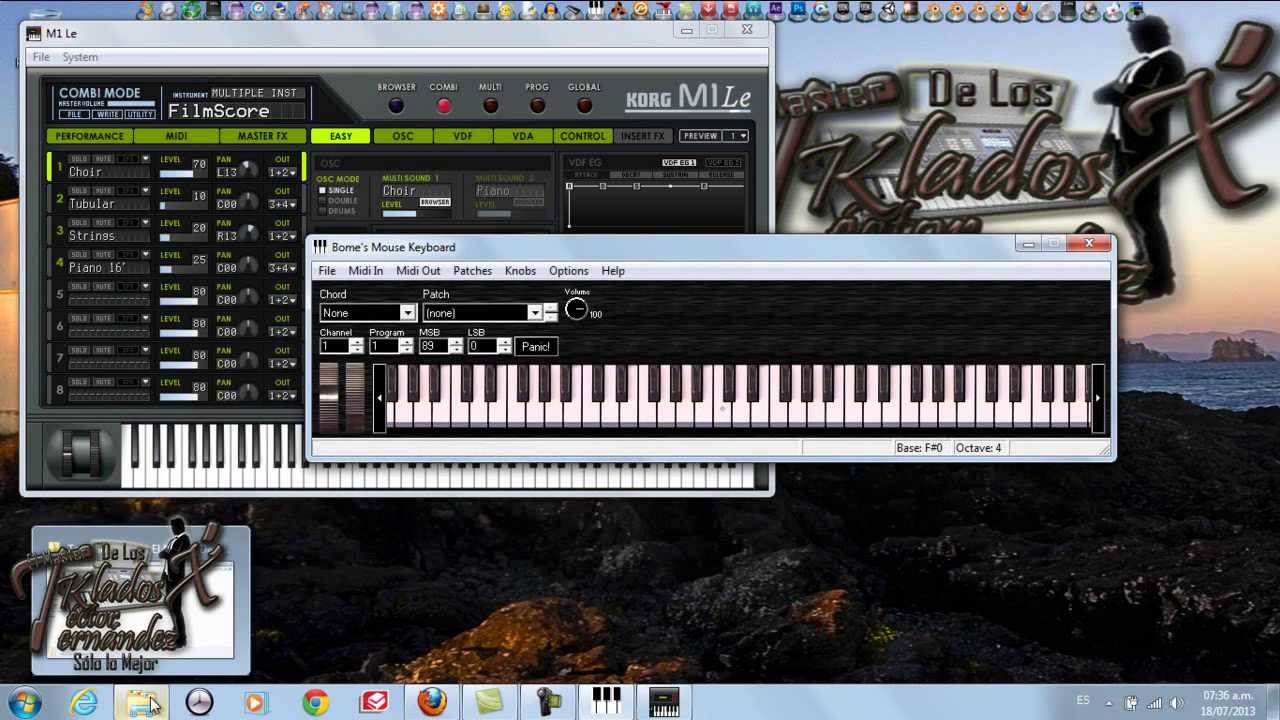This screenshot has height=720, width=1280.
Task: Switch to the PERFORMANCE tab
Action: pos(90,136)
